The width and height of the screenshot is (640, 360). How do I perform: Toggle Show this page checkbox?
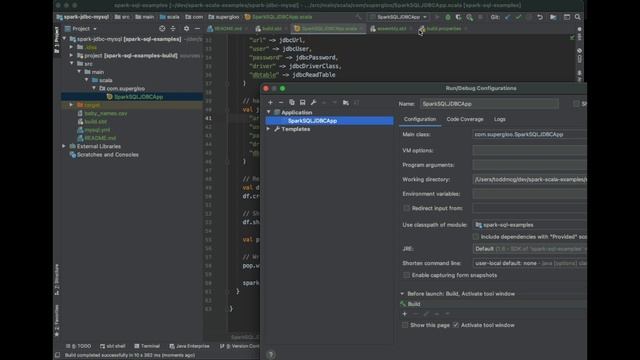pyautogui.click(x=405, y=325)
